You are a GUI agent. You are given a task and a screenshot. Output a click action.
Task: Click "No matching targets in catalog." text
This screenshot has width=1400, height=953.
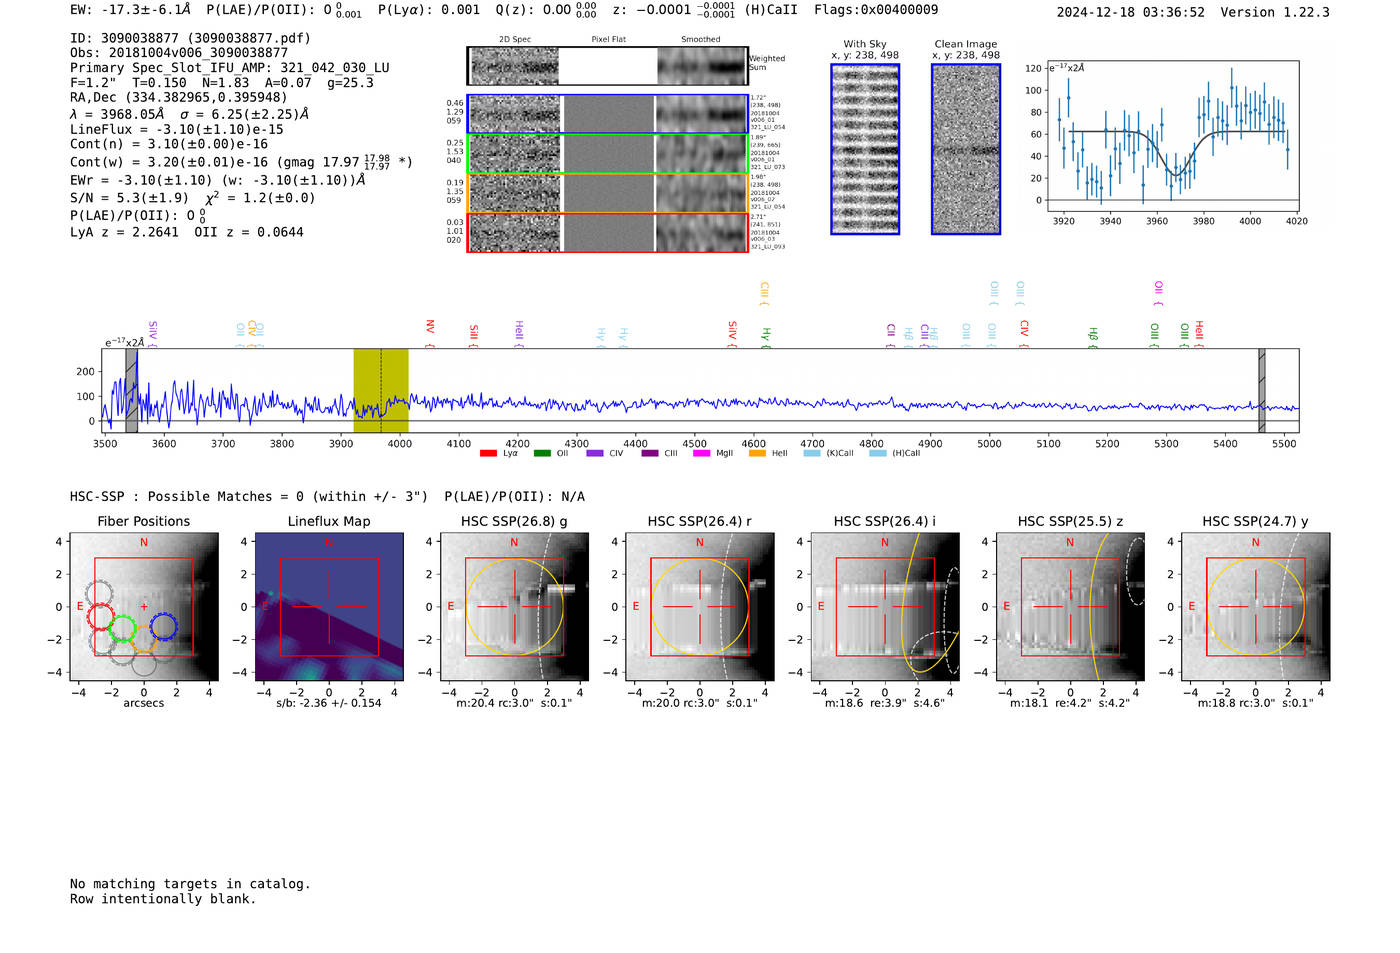(190, 884)
